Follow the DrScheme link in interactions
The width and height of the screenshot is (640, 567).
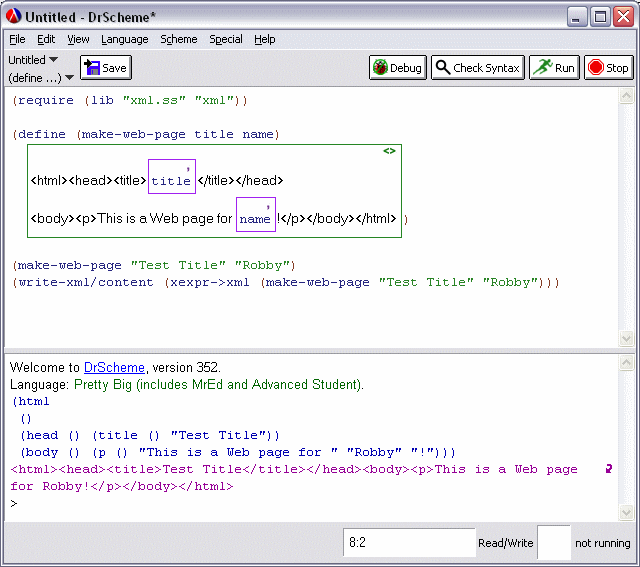tap(114, 367)
